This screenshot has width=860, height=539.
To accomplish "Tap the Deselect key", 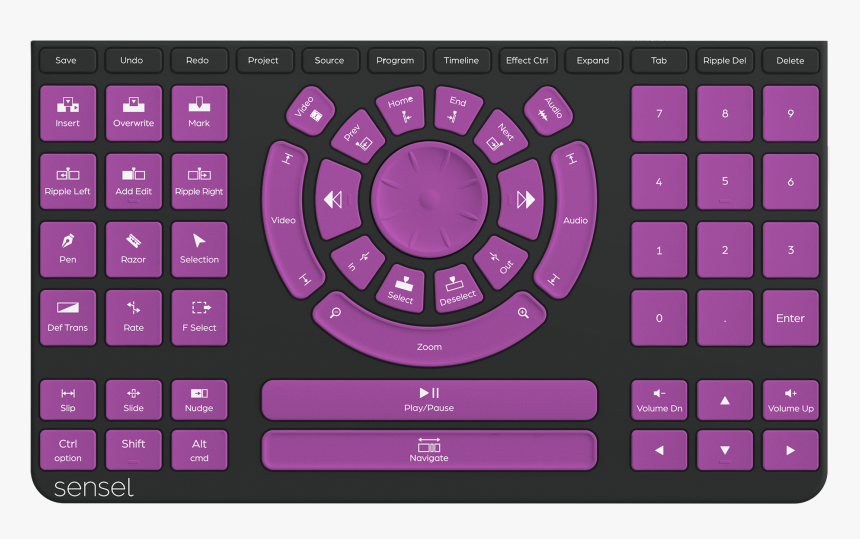I will click(x=457, y=289).
